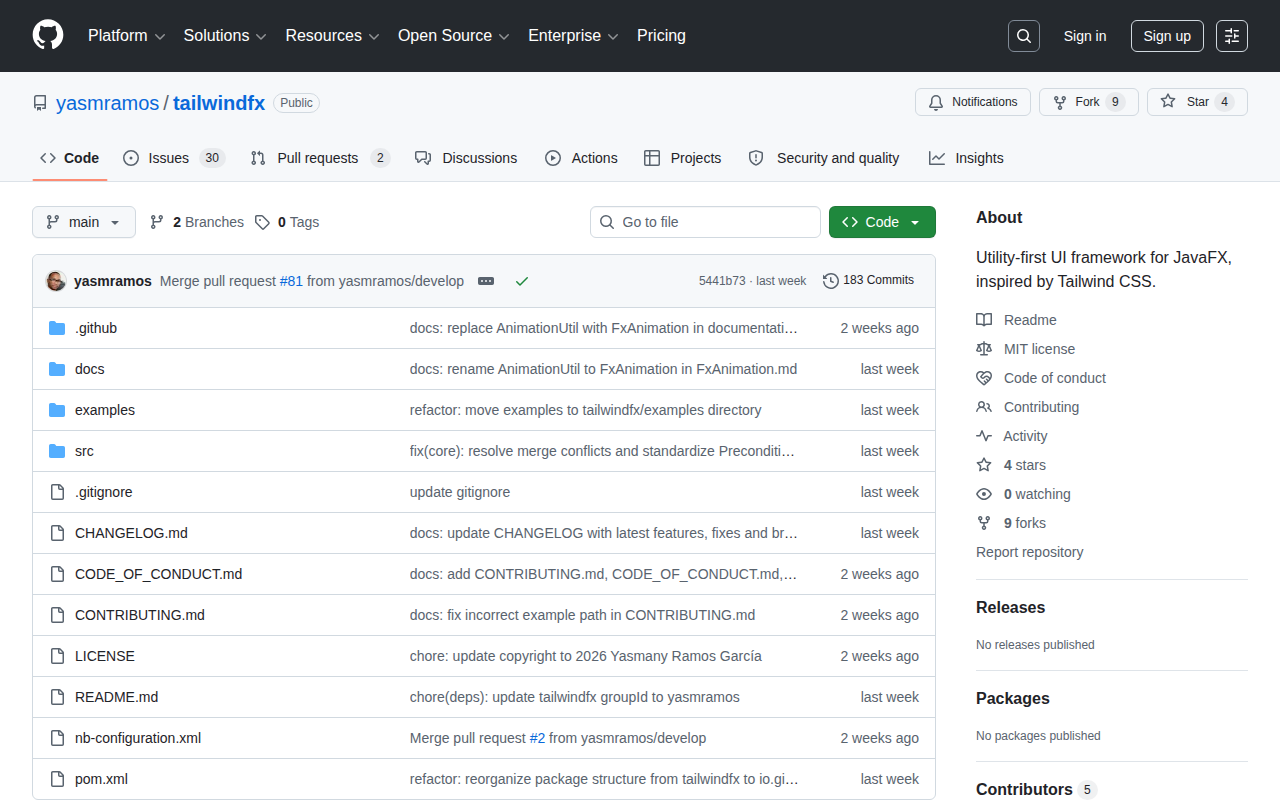Click the heart icon beside Code of conduct

tap(984, 378)
